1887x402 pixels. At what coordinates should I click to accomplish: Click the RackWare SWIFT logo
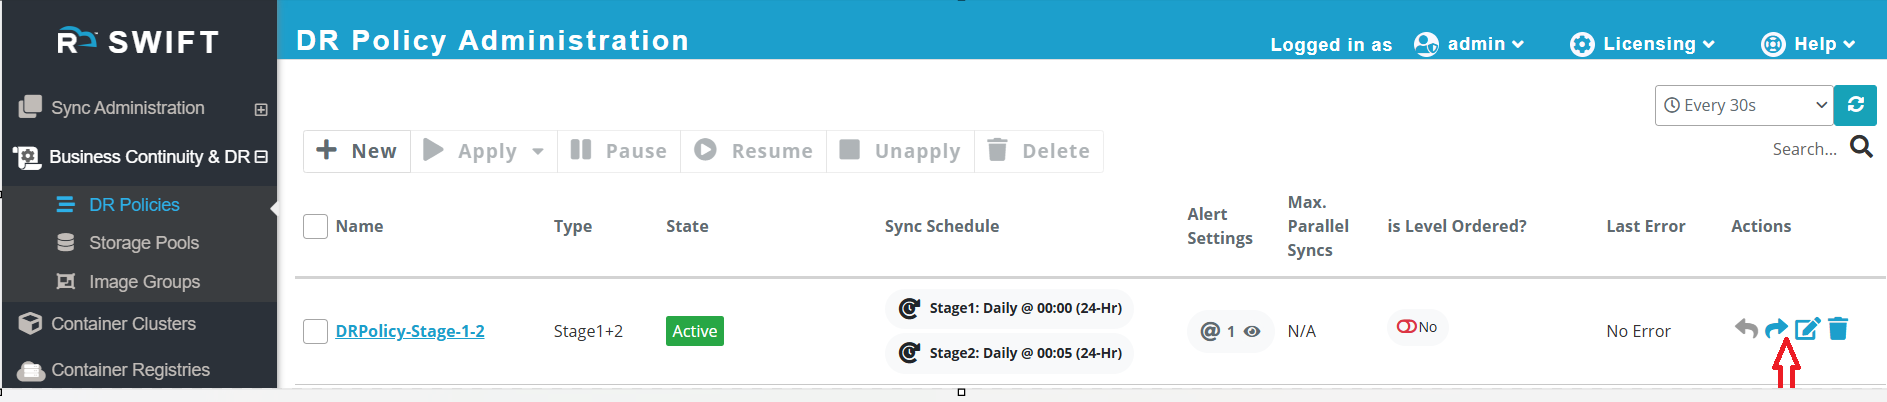pyautogui.click(x=138, y=42)
